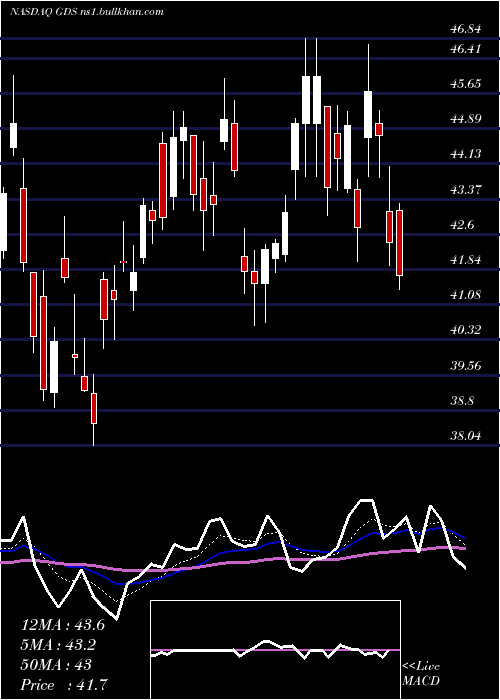Click the 40.32 price axis label
This screenshot has height=700, width=500.
pos(465,330)
